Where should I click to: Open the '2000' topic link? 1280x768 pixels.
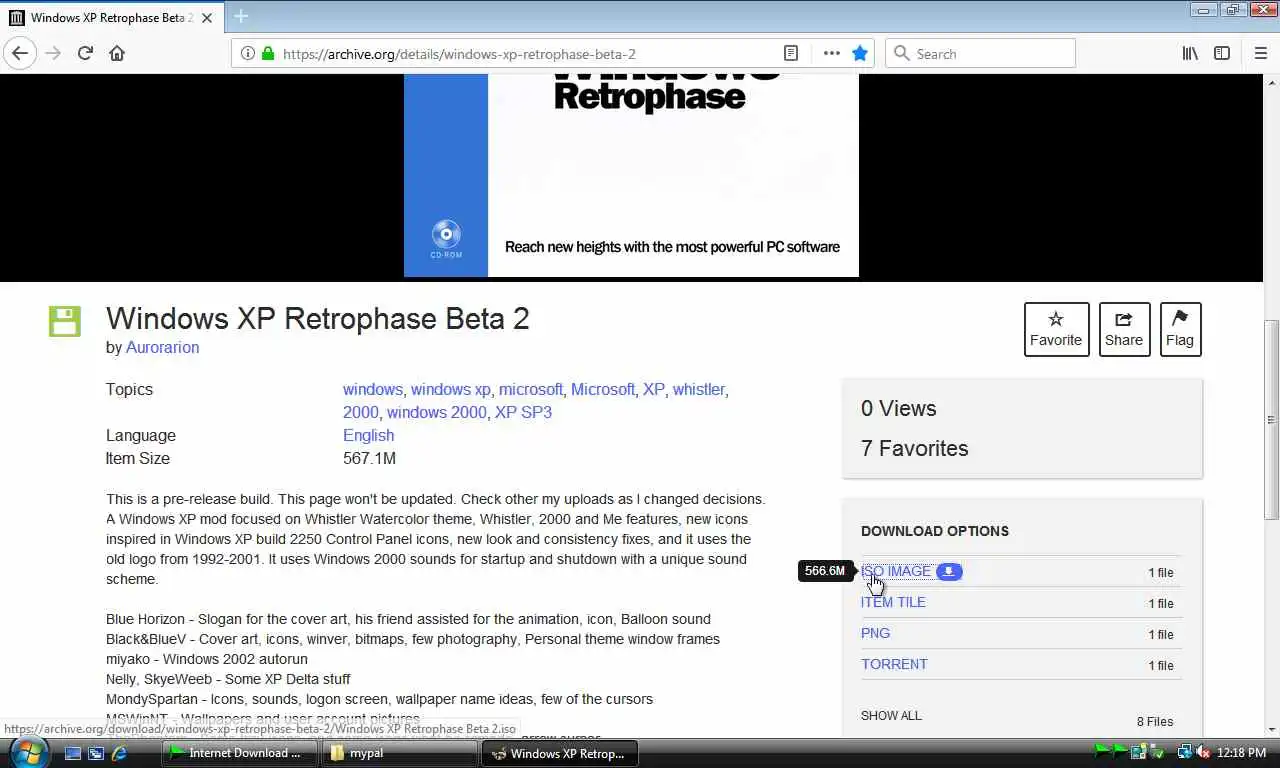[360, 412]
